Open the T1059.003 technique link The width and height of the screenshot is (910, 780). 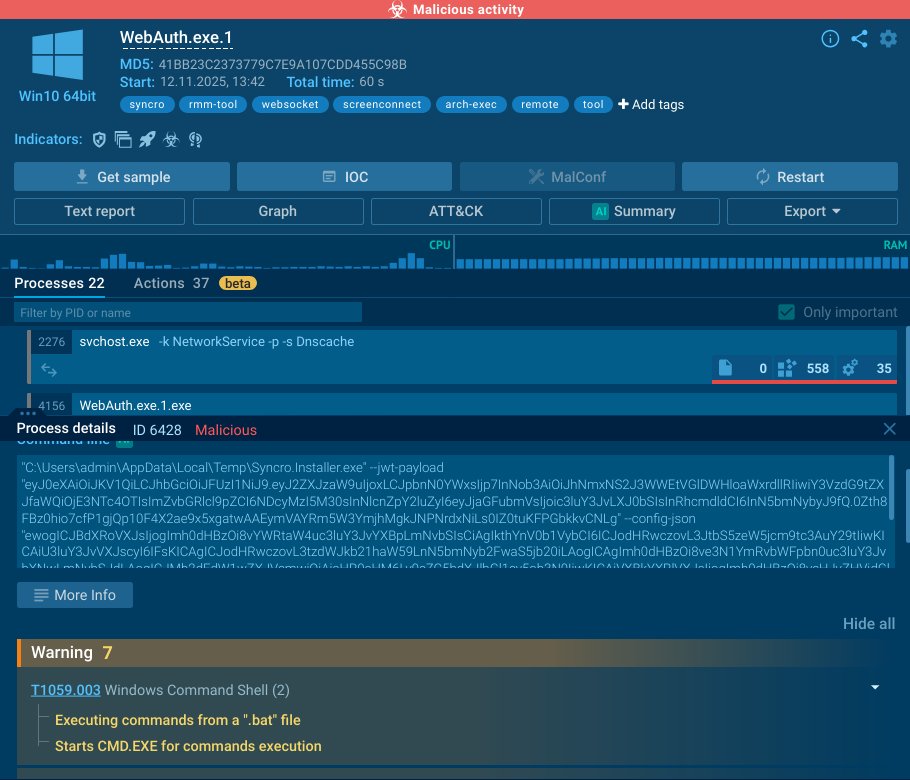pos(66,690)
